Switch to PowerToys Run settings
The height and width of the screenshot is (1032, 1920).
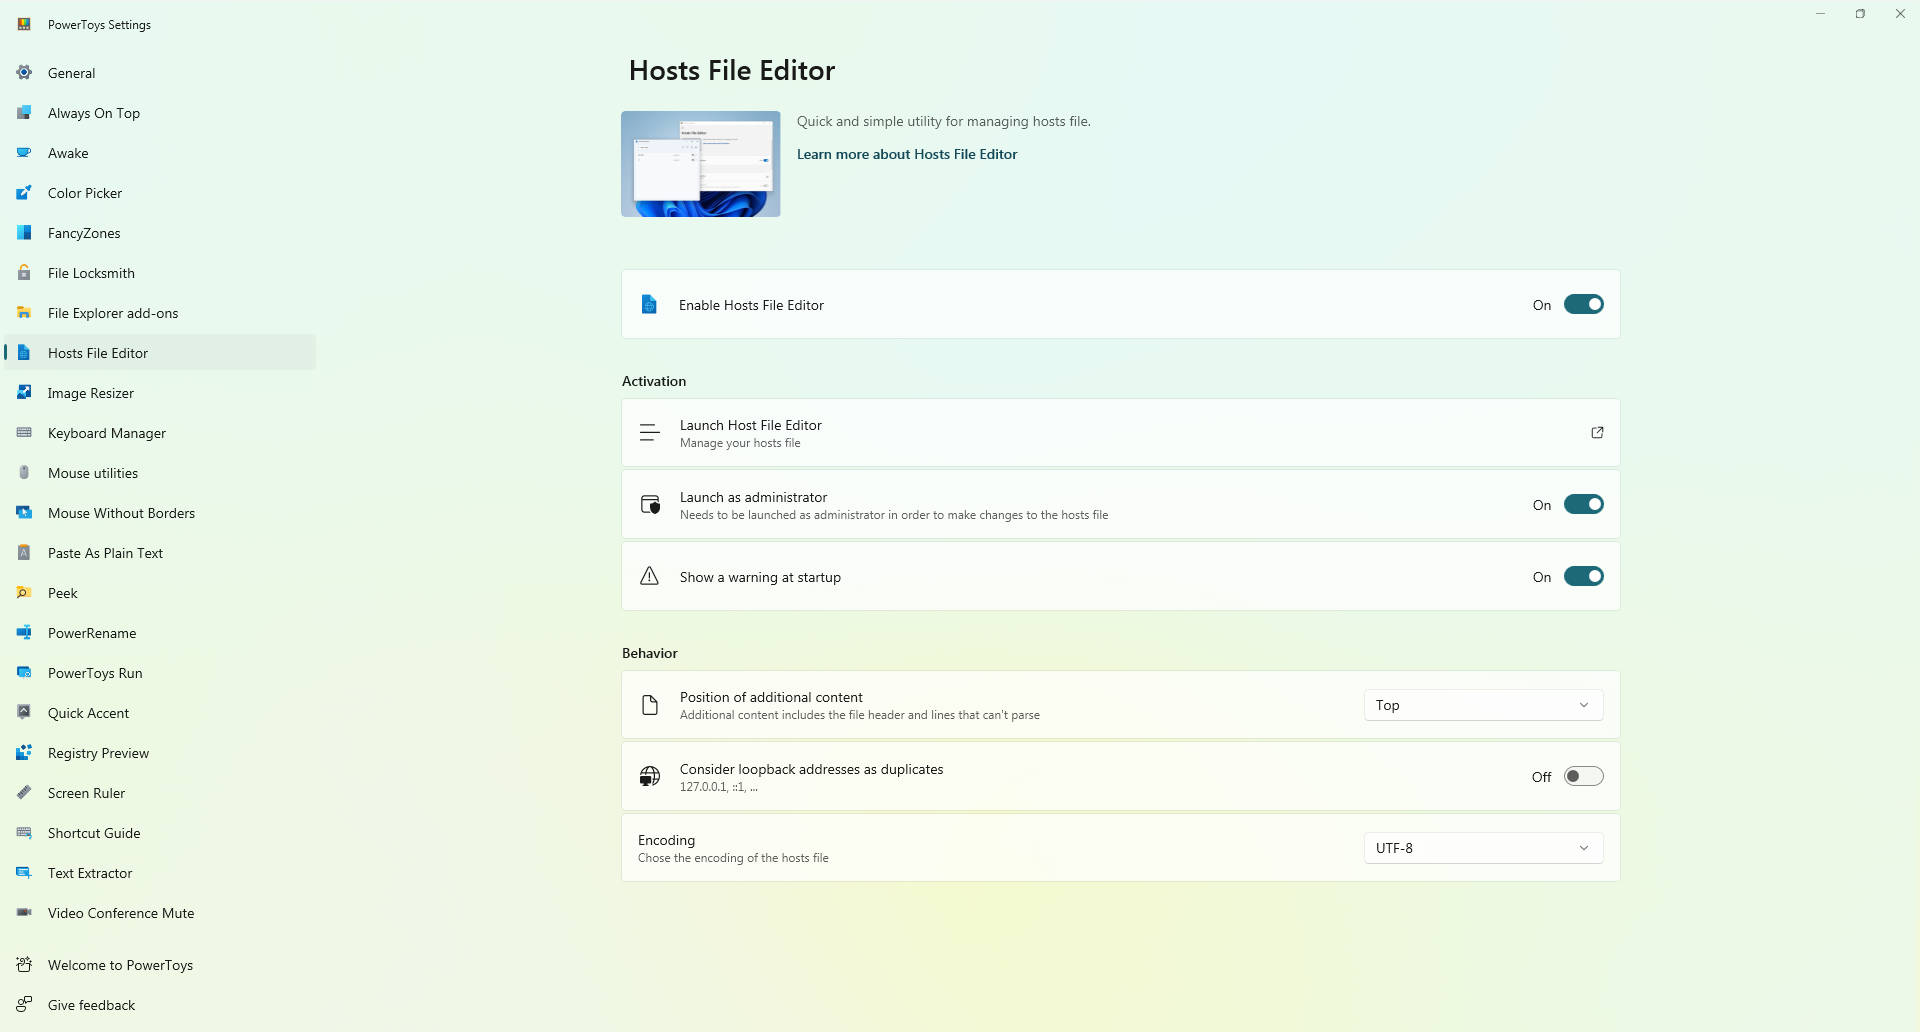(95, 673)
